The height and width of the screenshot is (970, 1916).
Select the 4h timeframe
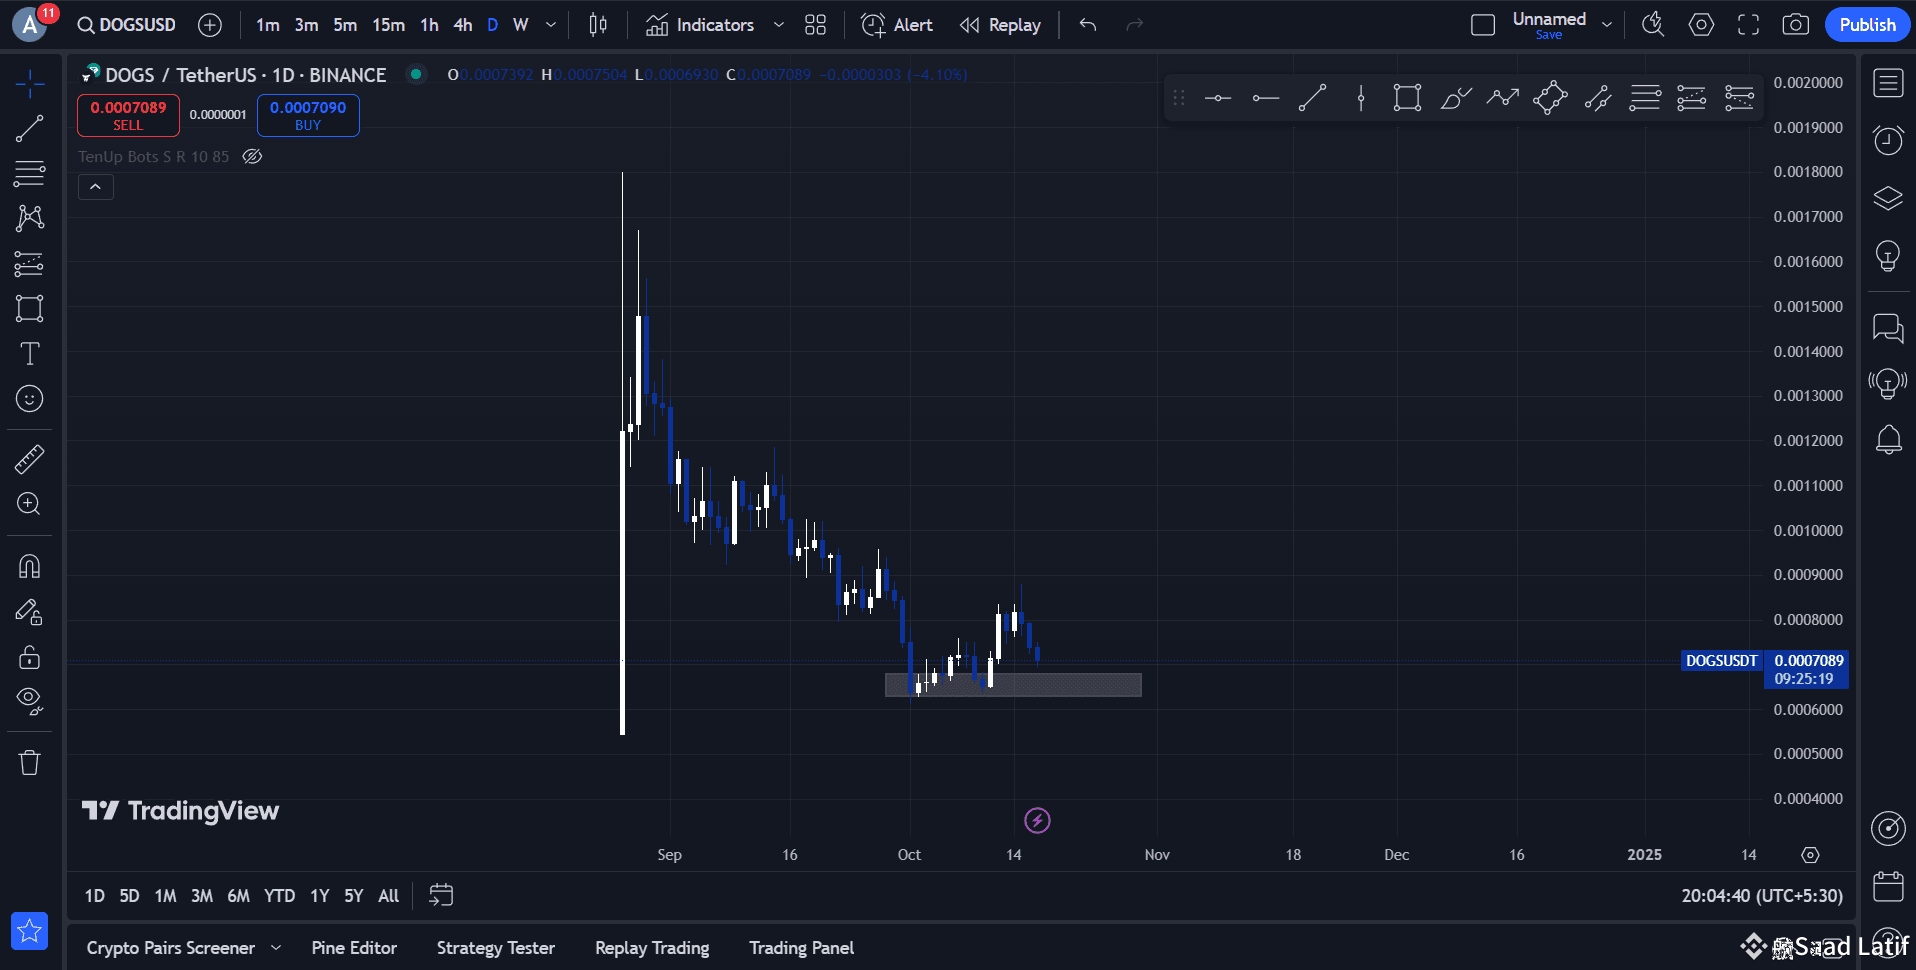[462, 25]
